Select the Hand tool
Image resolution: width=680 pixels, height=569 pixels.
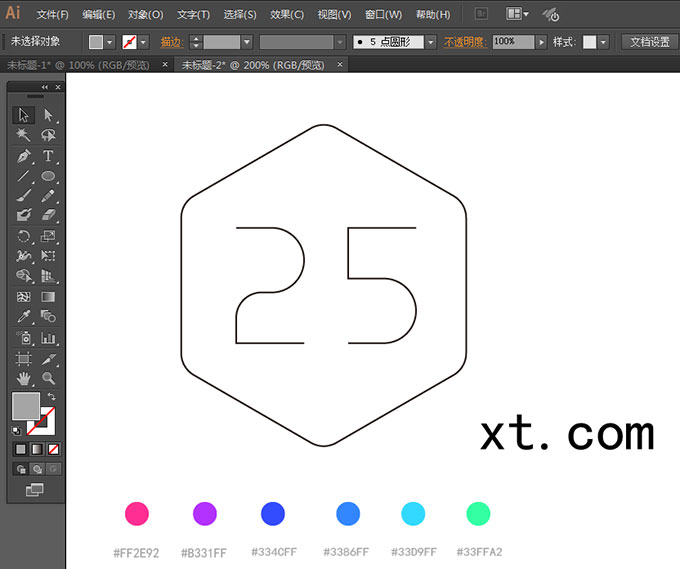23,379
